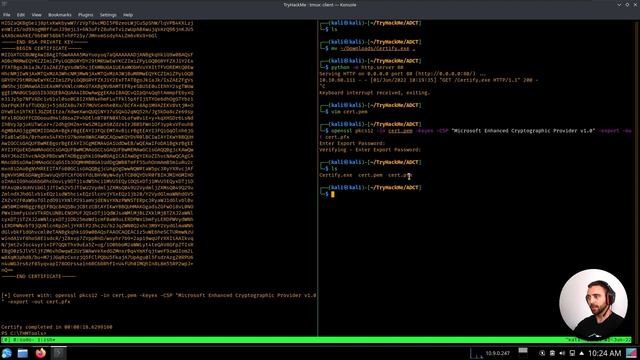
Task: Expand the hidden system tray icons arrow
Action: [x=582, y=353]
